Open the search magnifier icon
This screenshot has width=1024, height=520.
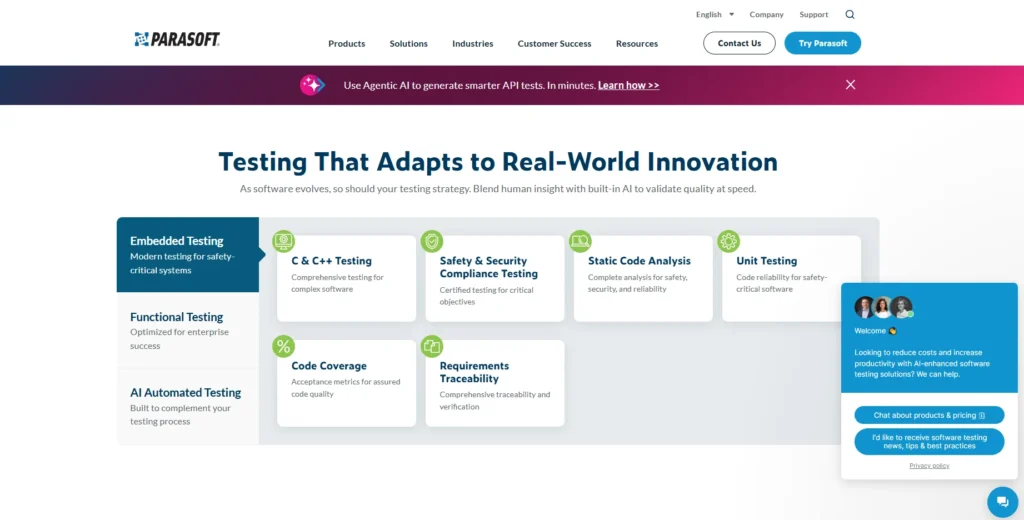tap(850, 14)
